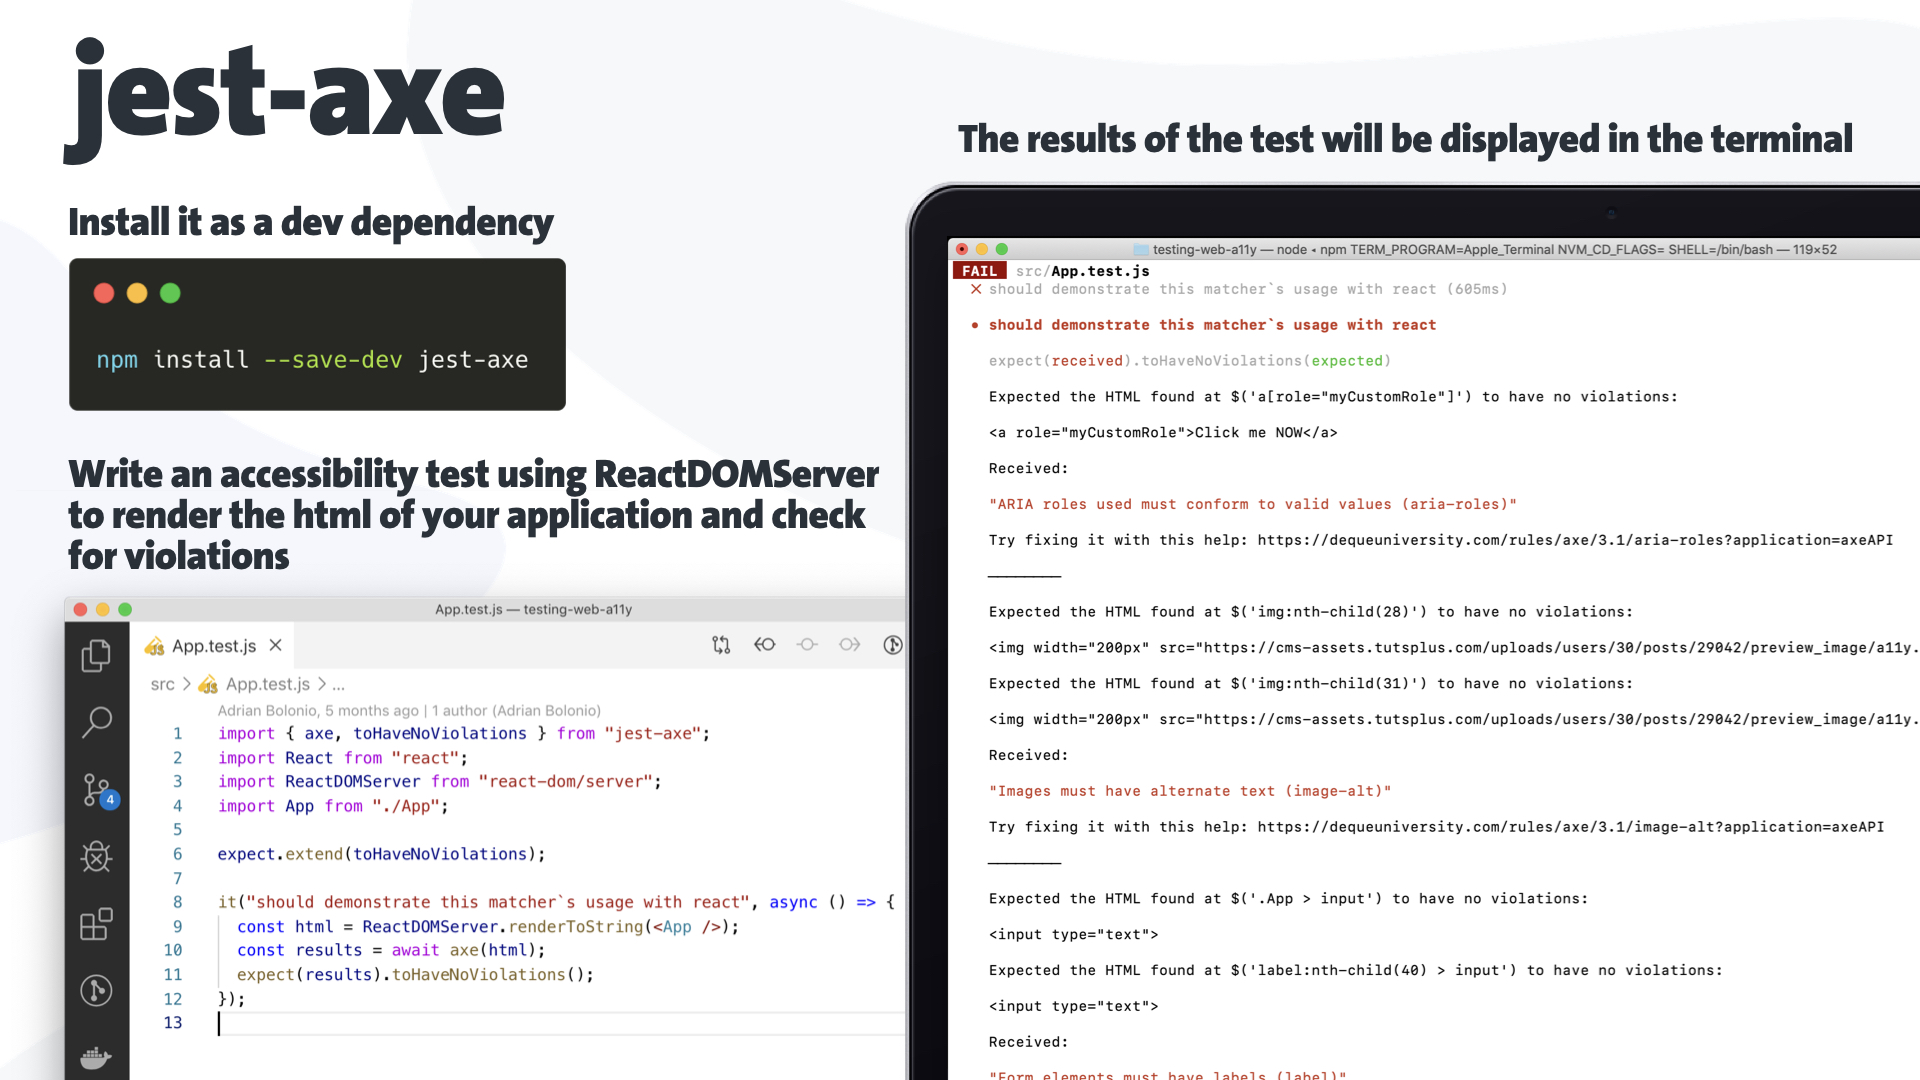Click 'await axe(html)' on line 10
The height and width of the screenshot is (1080, 1920).
pyautogui.click(x=463, y=950)
